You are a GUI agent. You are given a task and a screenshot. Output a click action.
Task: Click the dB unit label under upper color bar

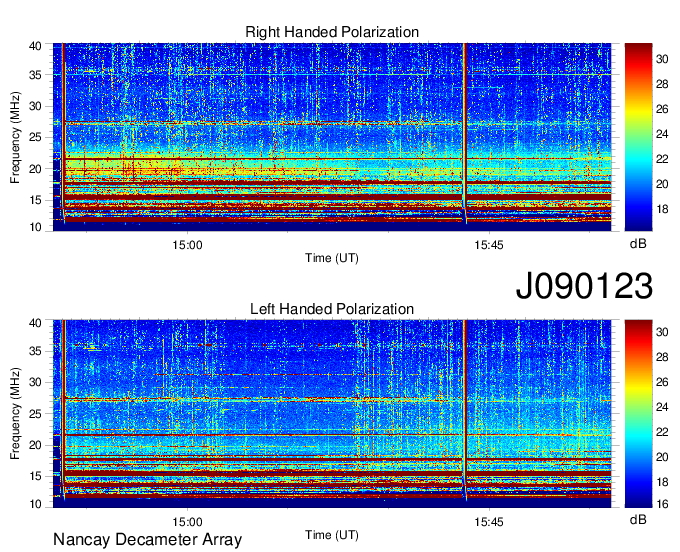pos(638,244)
